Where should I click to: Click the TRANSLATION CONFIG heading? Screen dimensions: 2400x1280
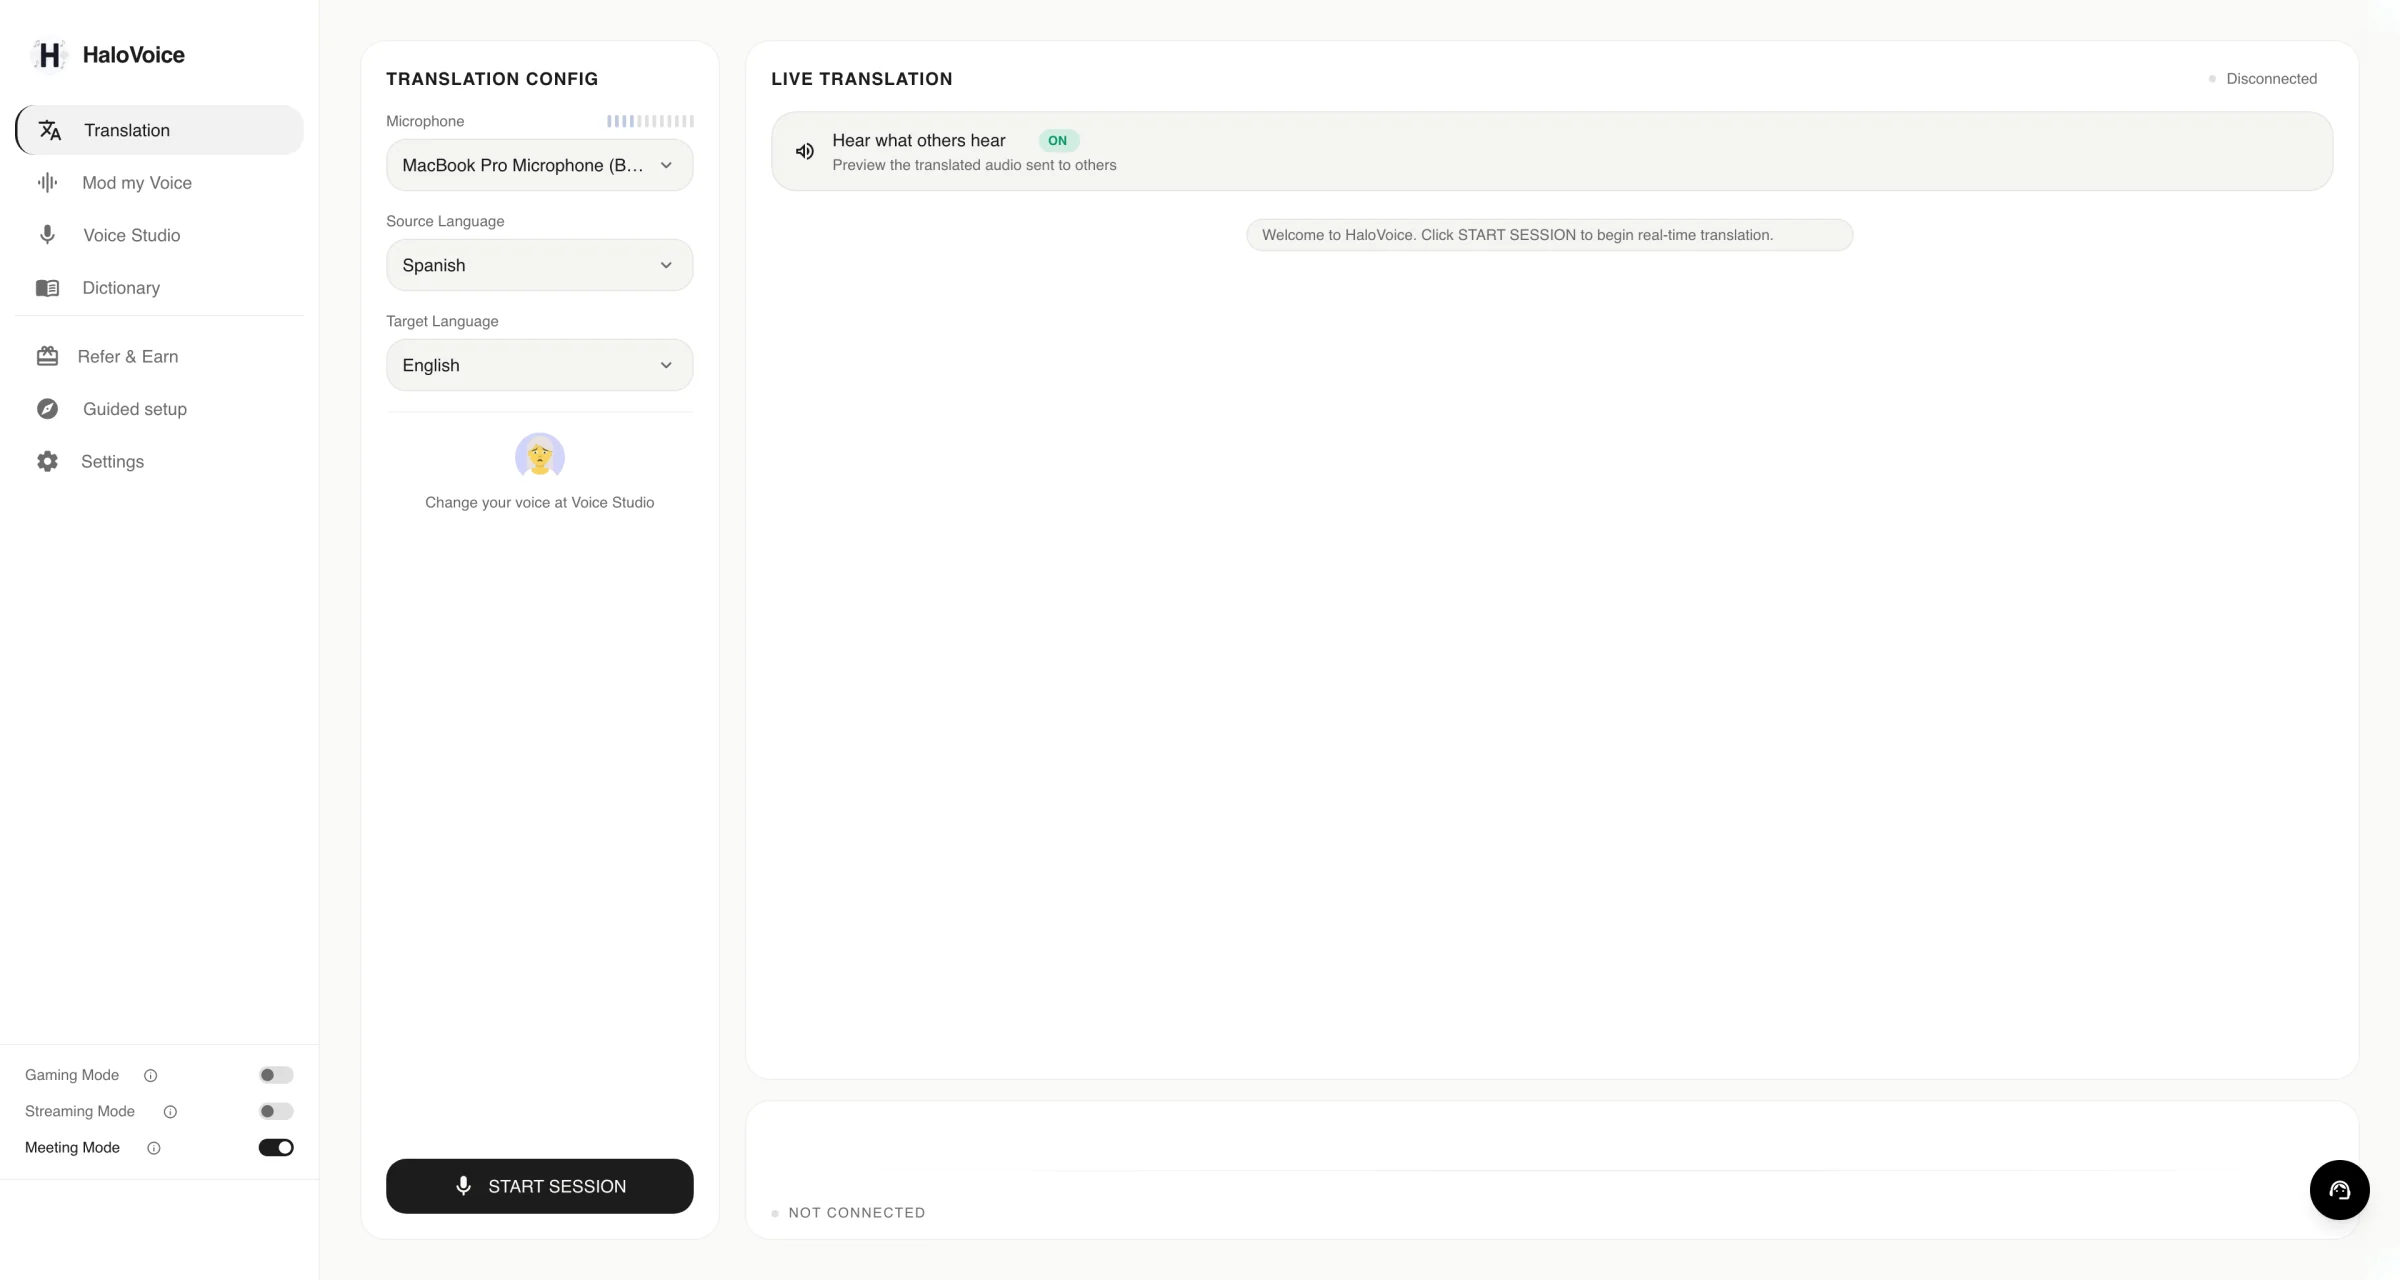tap(492, 79)
